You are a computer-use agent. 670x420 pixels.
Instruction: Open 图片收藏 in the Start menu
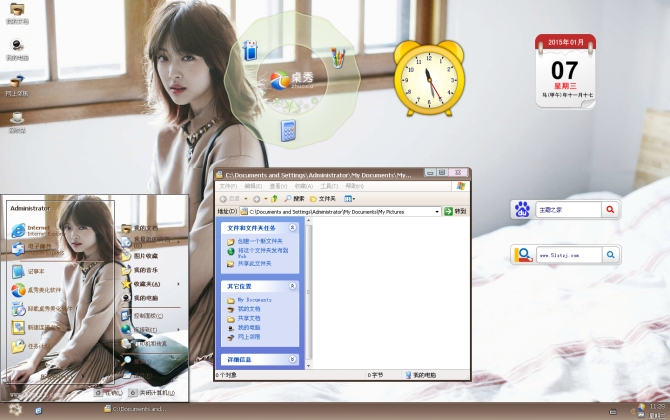(140, 256)
